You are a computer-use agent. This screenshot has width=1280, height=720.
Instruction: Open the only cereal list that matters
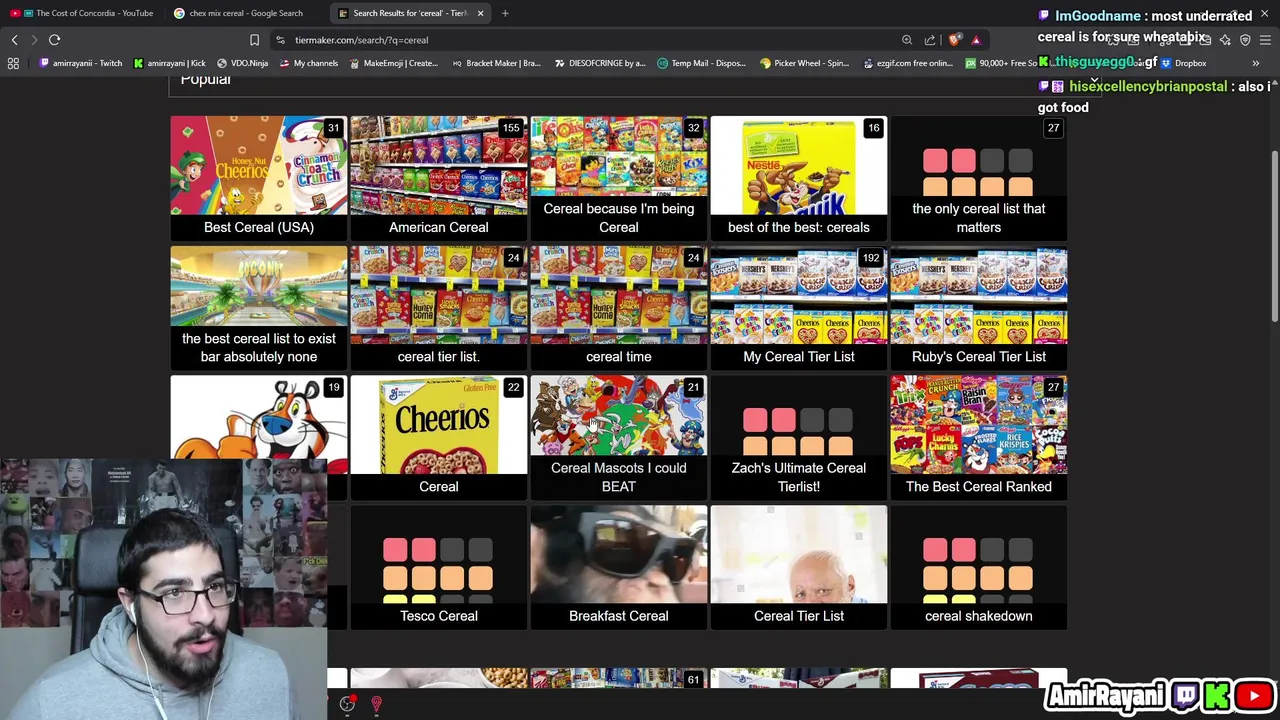tap(978, 178)
